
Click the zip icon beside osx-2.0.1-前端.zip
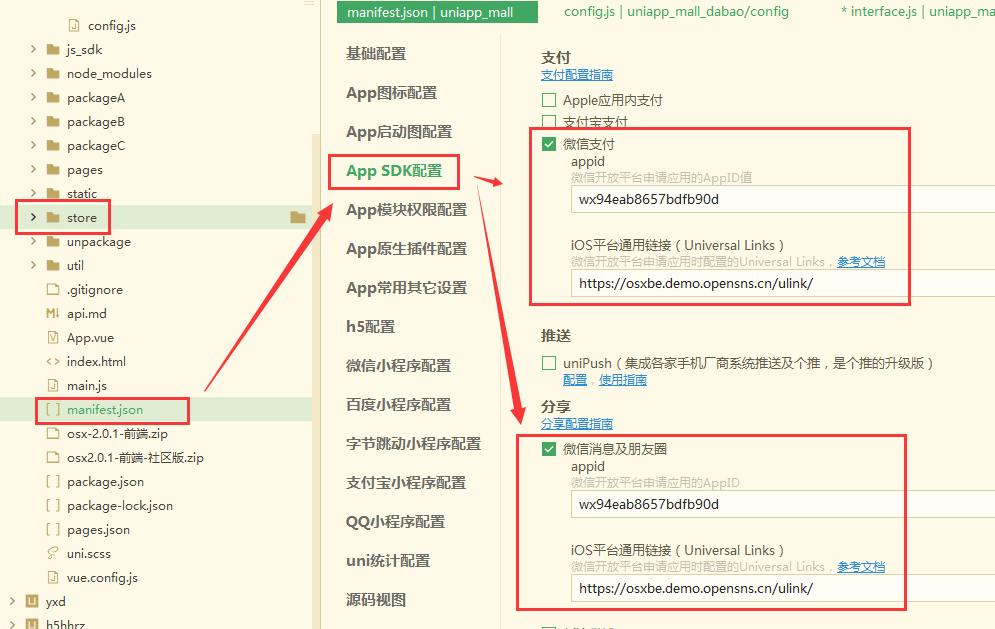[x=53, y=434]
